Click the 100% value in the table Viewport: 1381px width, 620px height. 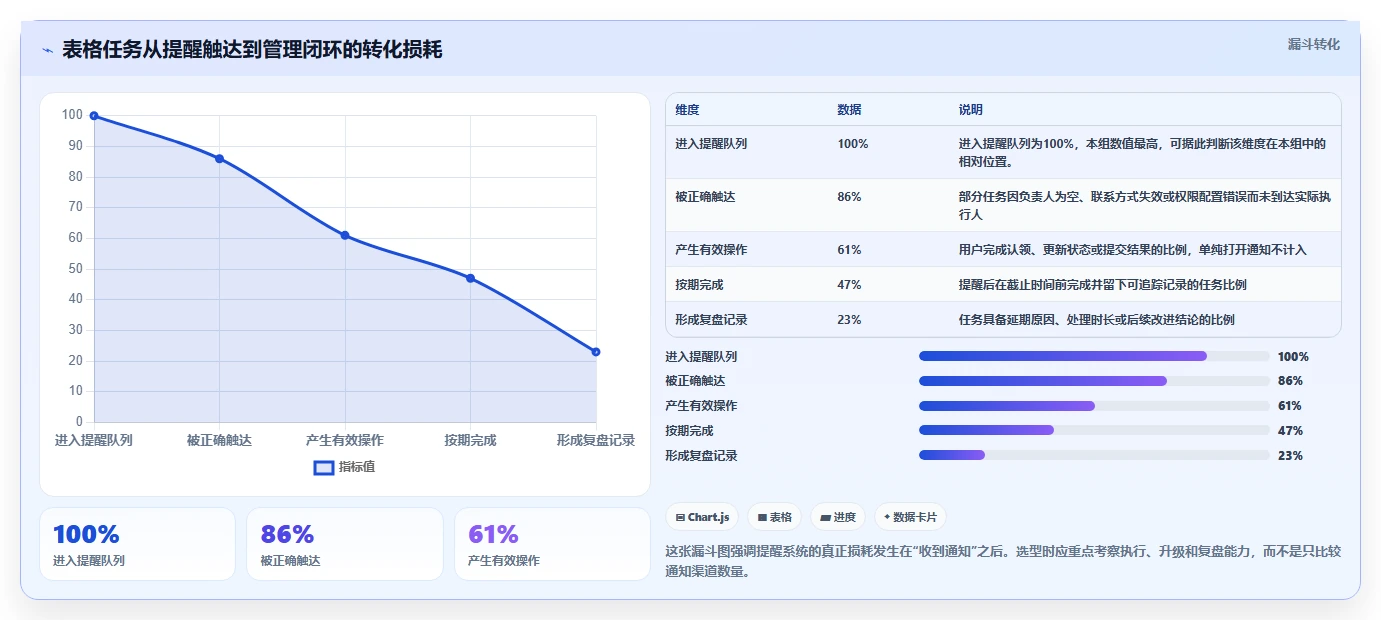(853, 144)
